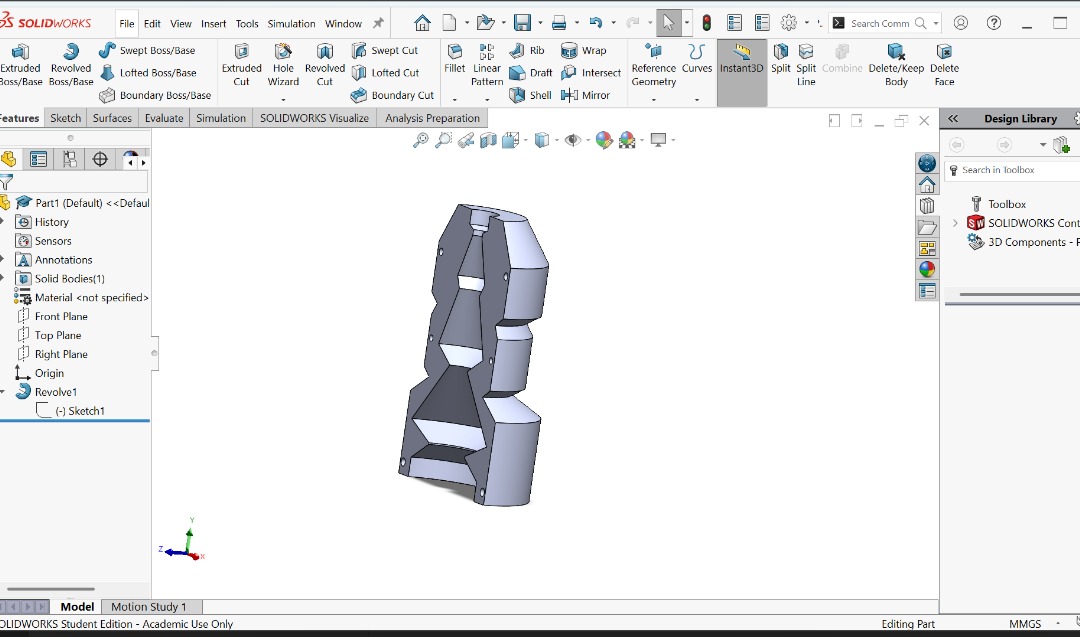Open the PropertyManager tab icon
The height and width of the screenshot is (637, 1080).
[38, 159]
